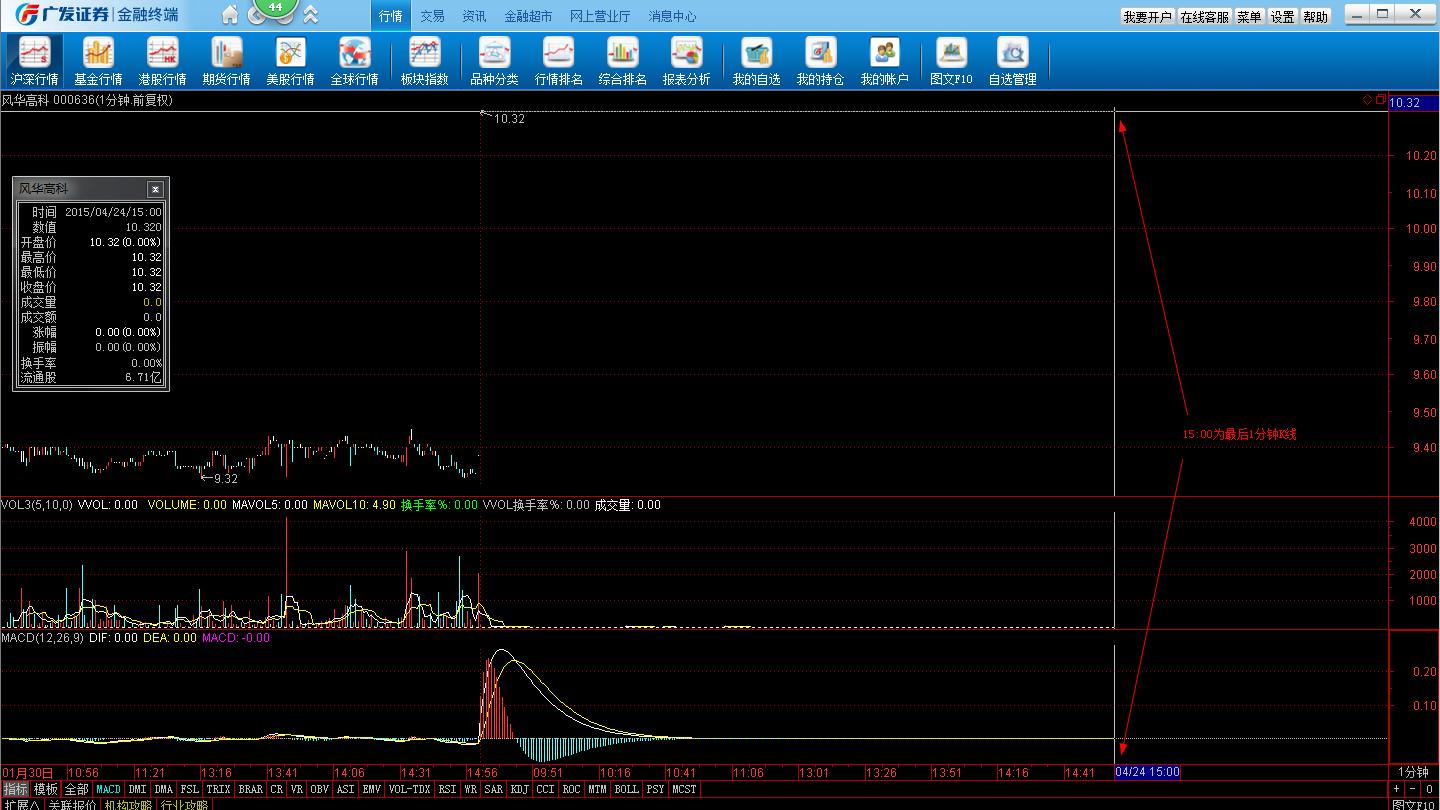Open 我的自选 watchlist icon
This screenshot has height=810, width=1440.
756,61
